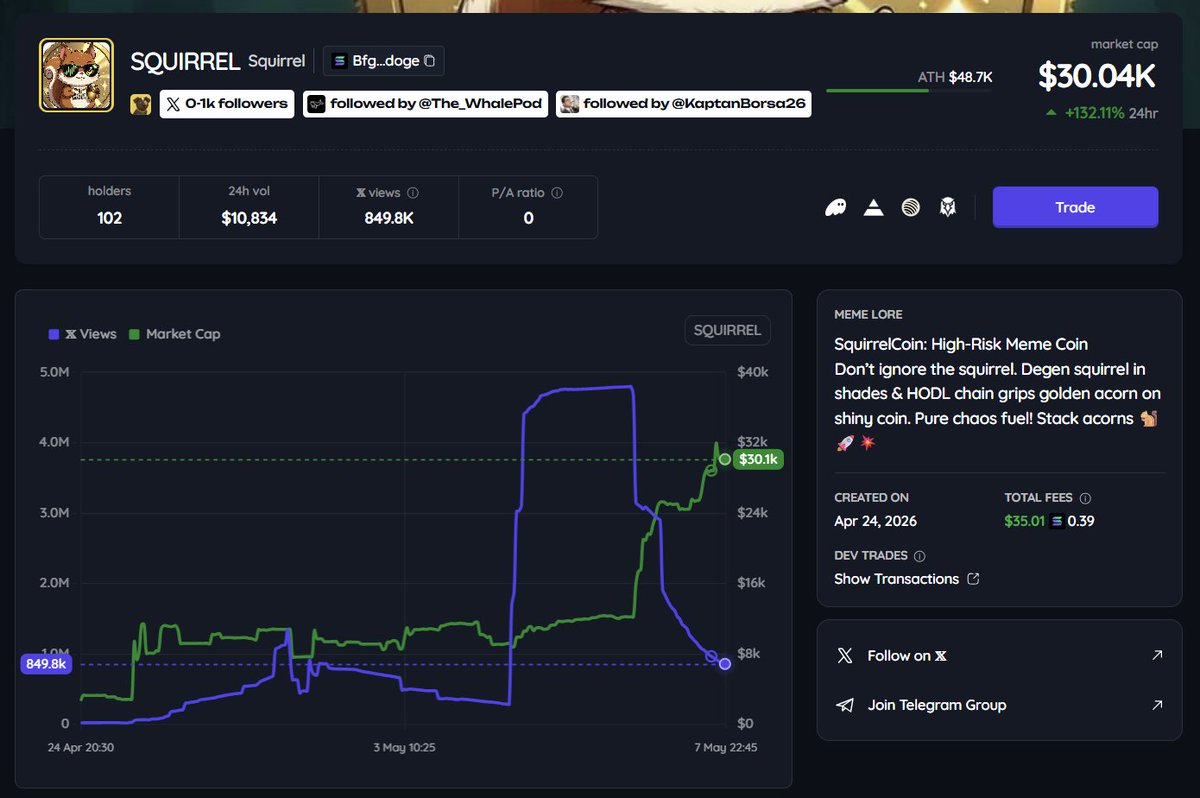This screenshot has height=798, width=1200.
Task: Copy the Bfg...doge contract address
Action: click(430, 61)
